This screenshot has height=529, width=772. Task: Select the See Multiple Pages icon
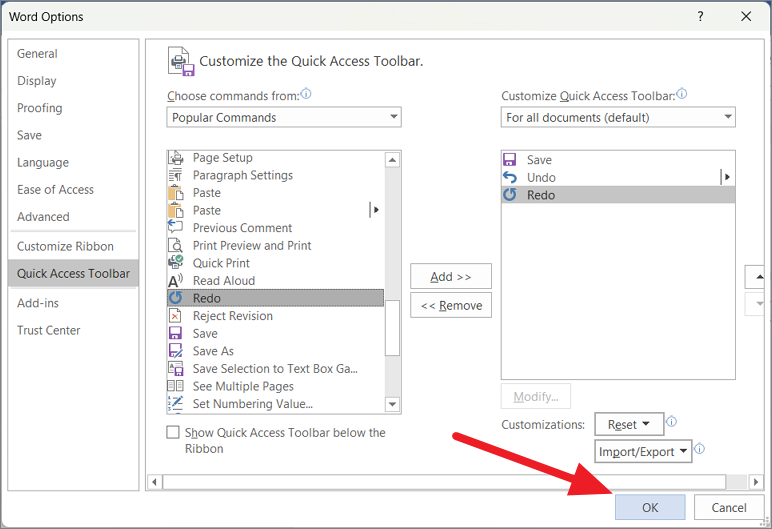click(x=176, y=386)
